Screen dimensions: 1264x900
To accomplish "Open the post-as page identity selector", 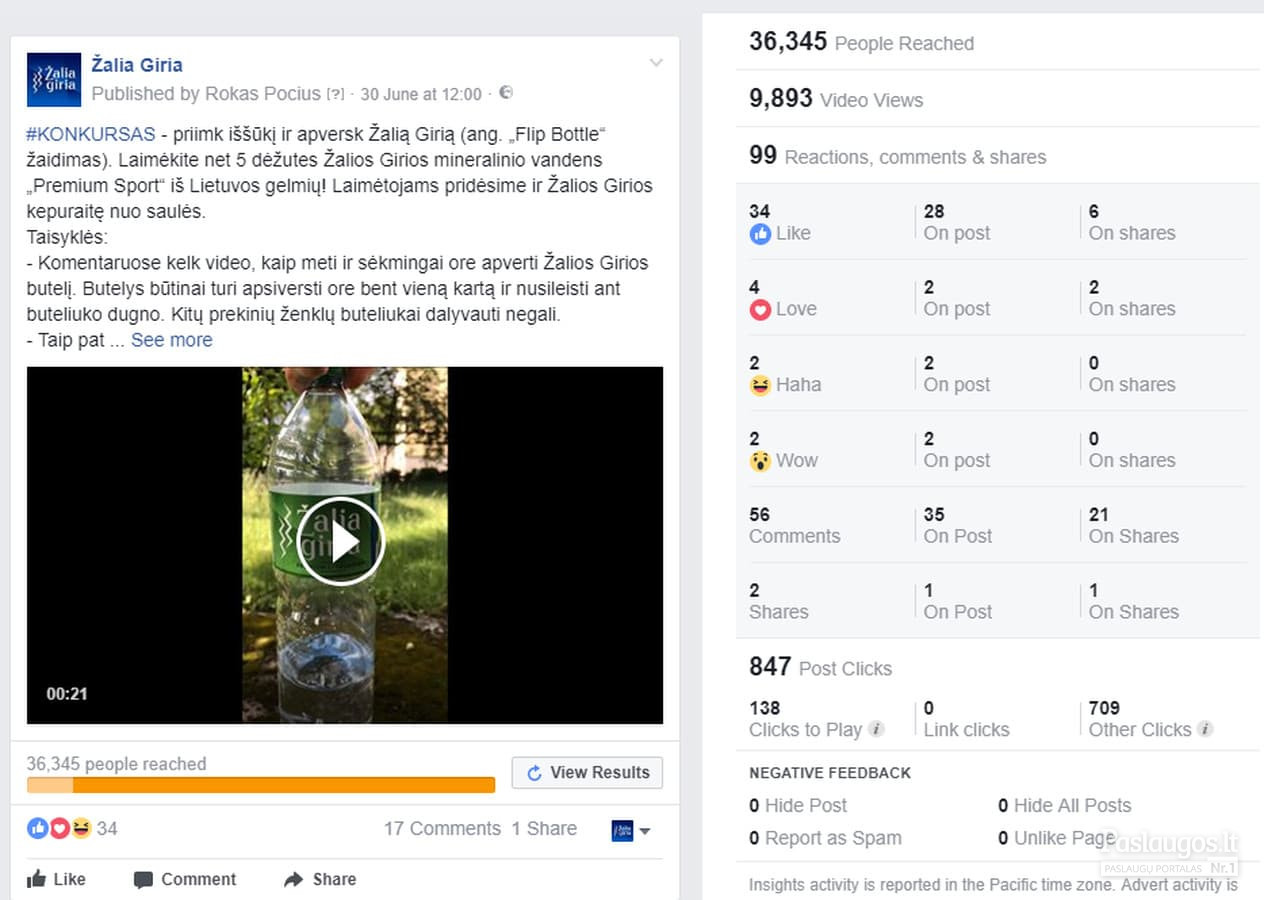I will (631, 830).
